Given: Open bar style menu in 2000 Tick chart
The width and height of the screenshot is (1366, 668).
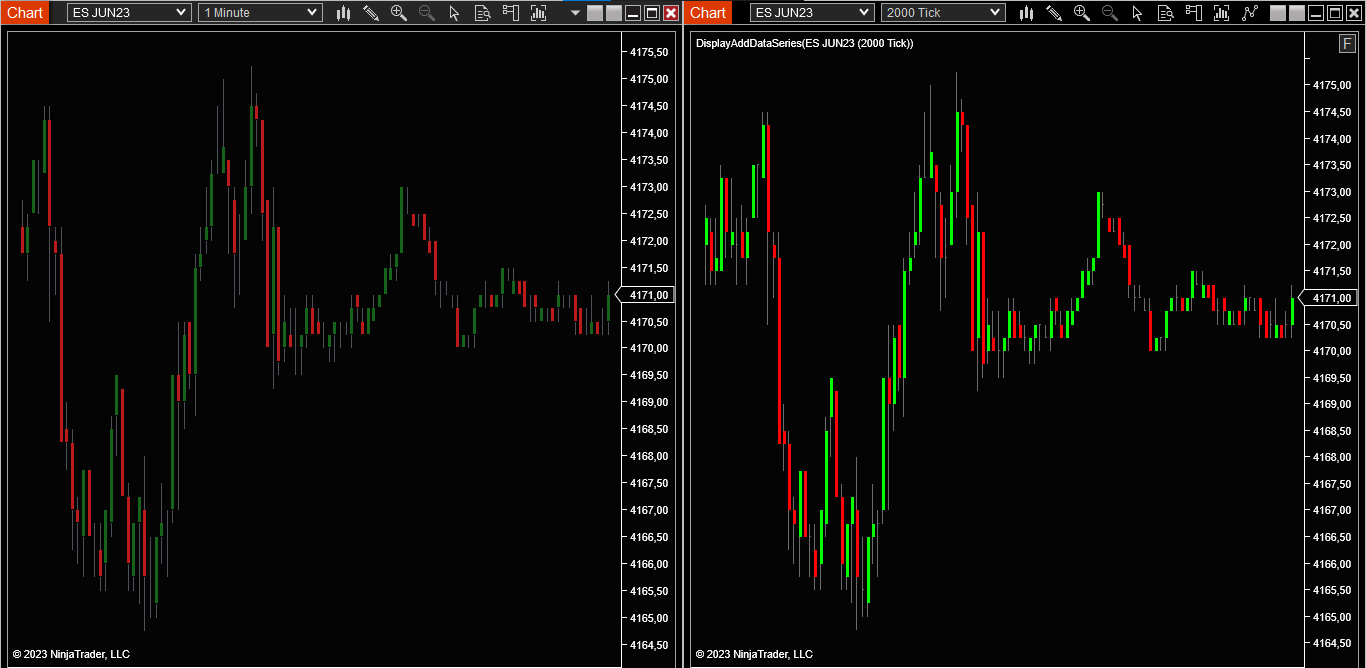Looking at the screenshot, I should pos(1026,13).
